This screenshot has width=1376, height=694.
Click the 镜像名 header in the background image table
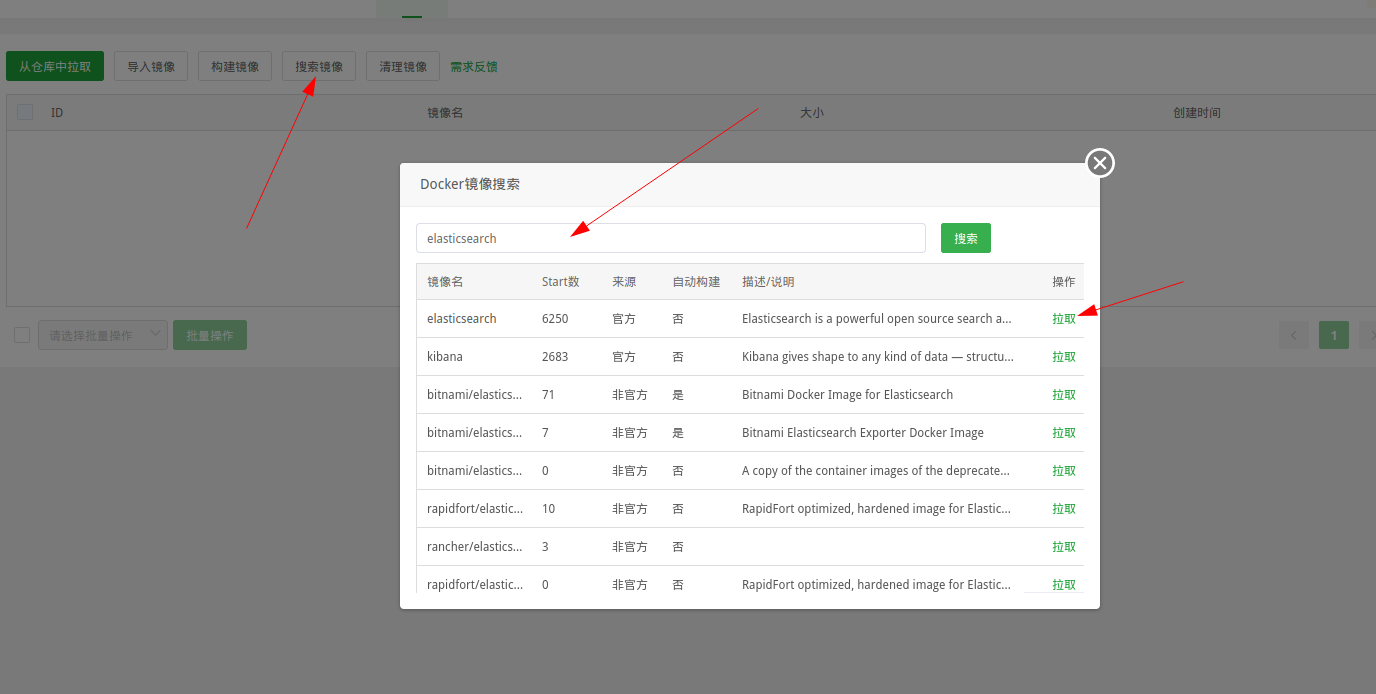[445, 113]
